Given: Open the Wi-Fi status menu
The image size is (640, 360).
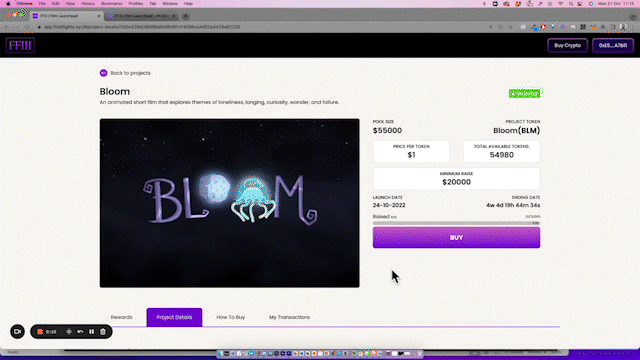Looking at the screenshot, I should click(560, 4).
